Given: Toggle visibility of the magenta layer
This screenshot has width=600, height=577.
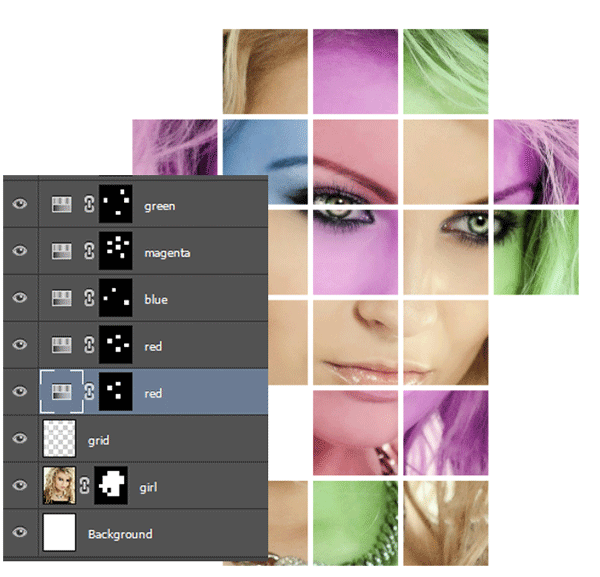Looking at the screenshot, I should (x=19, y=252).
